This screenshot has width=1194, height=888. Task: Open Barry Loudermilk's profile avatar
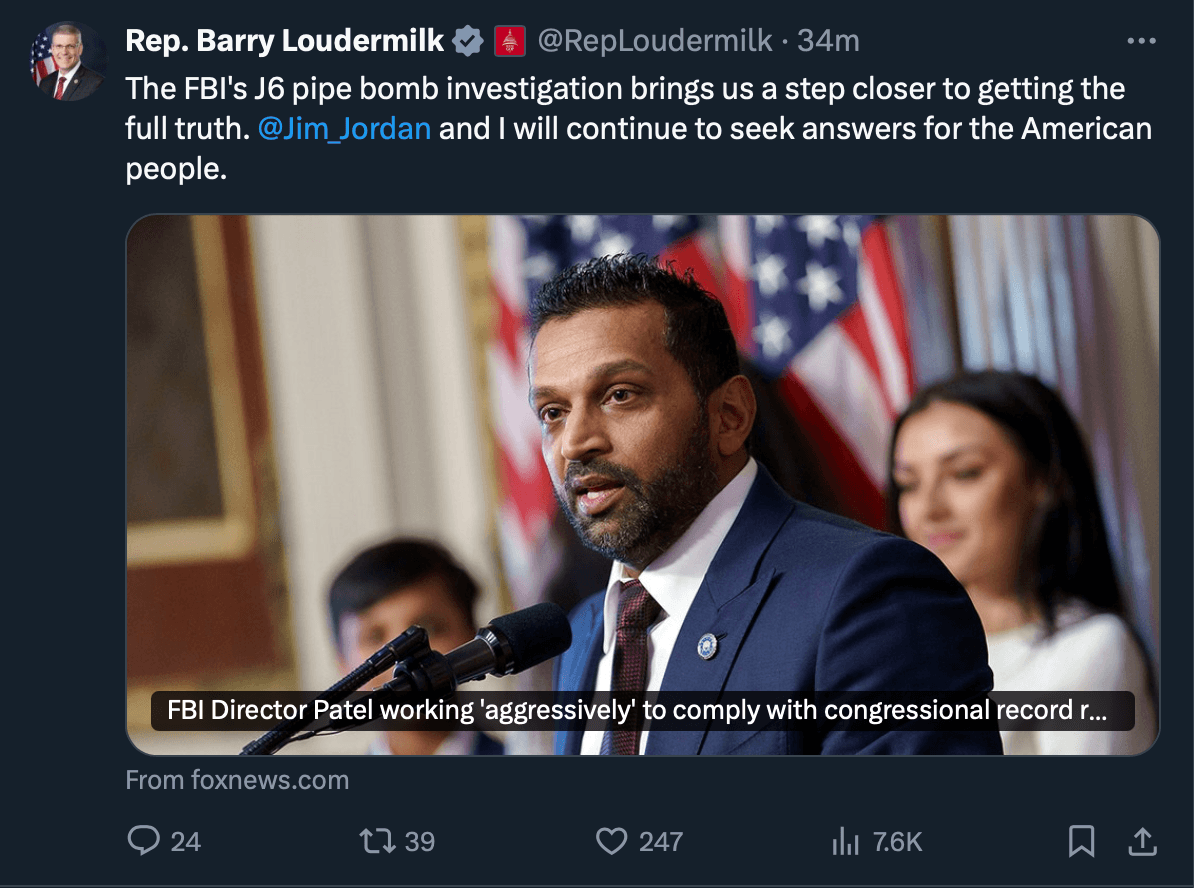68,61
